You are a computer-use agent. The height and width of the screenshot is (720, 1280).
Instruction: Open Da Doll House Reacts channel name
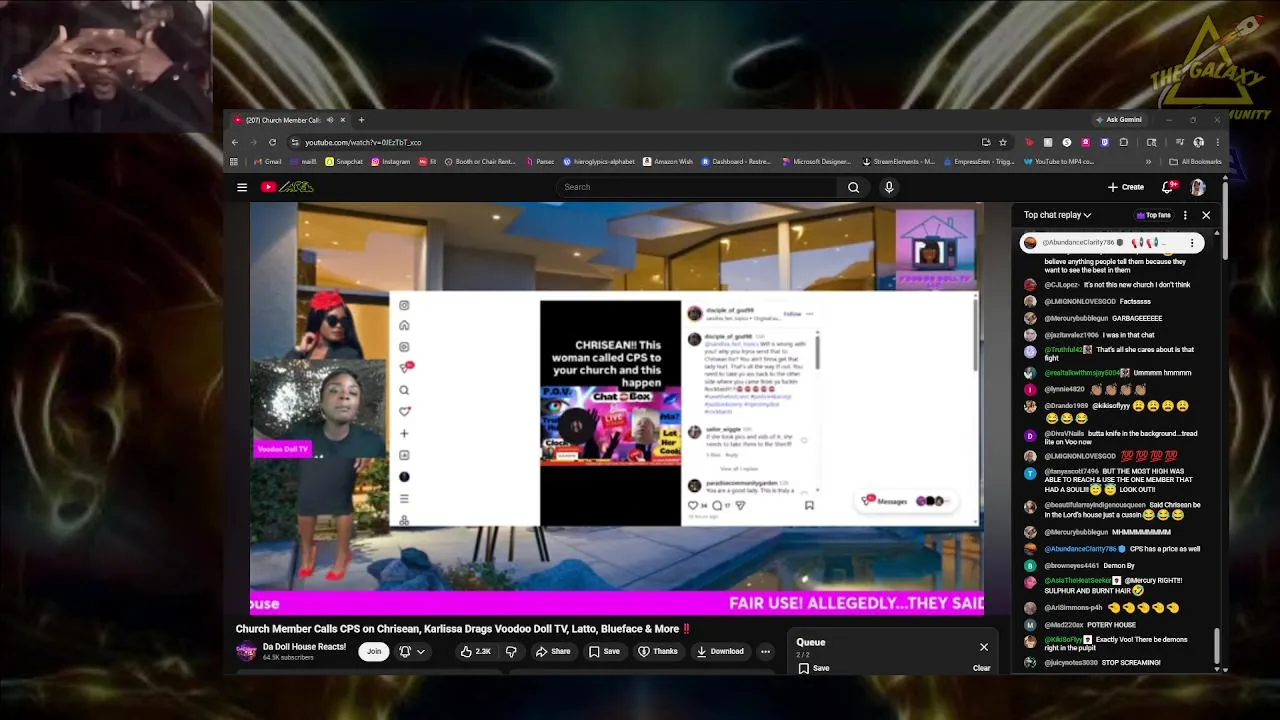[x=304, y=647]
